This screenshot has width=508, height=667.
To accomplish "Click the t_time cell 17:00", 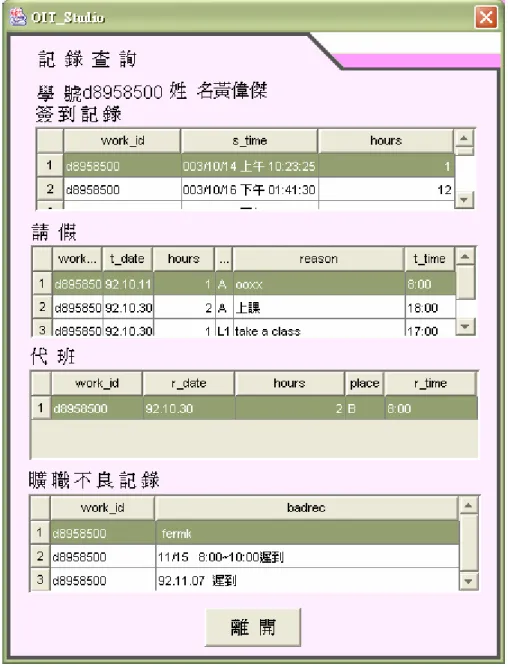I will pos(430,329).
